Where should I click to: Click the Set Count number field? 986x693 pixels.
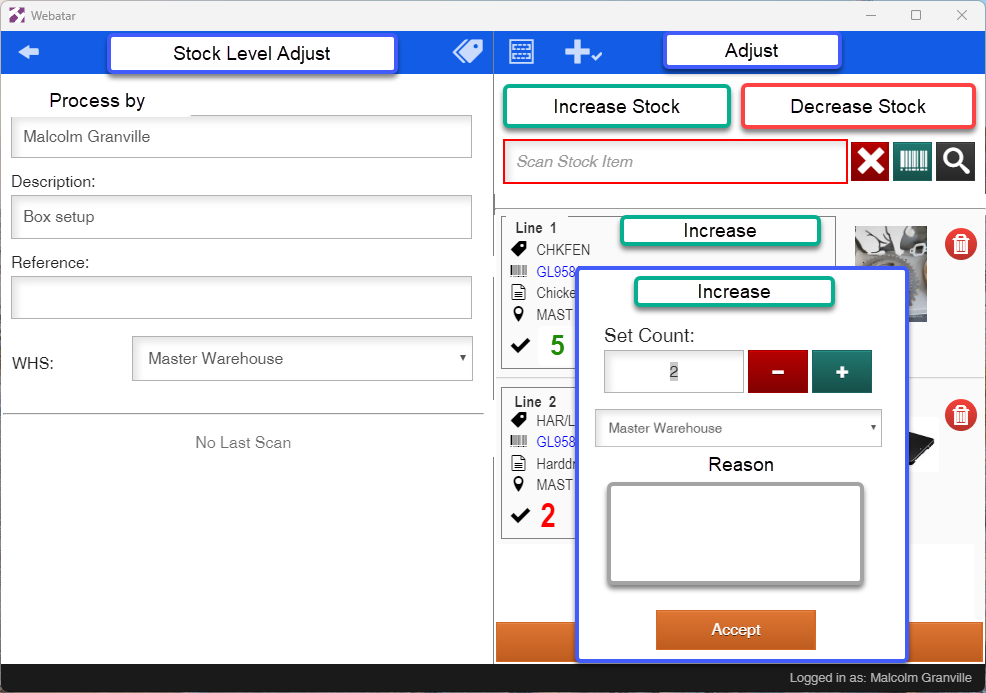click(x=673, y=372)
